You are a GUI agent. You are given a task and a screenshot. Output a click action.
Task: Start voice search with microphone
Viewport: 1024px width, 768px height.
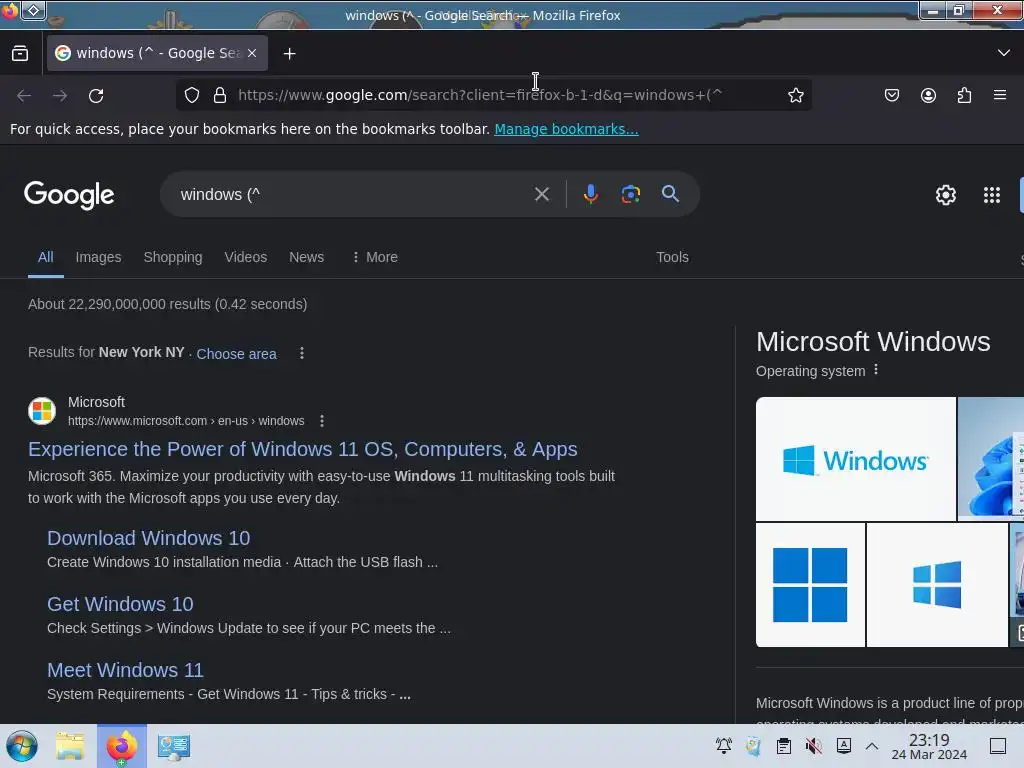[590, 194]
